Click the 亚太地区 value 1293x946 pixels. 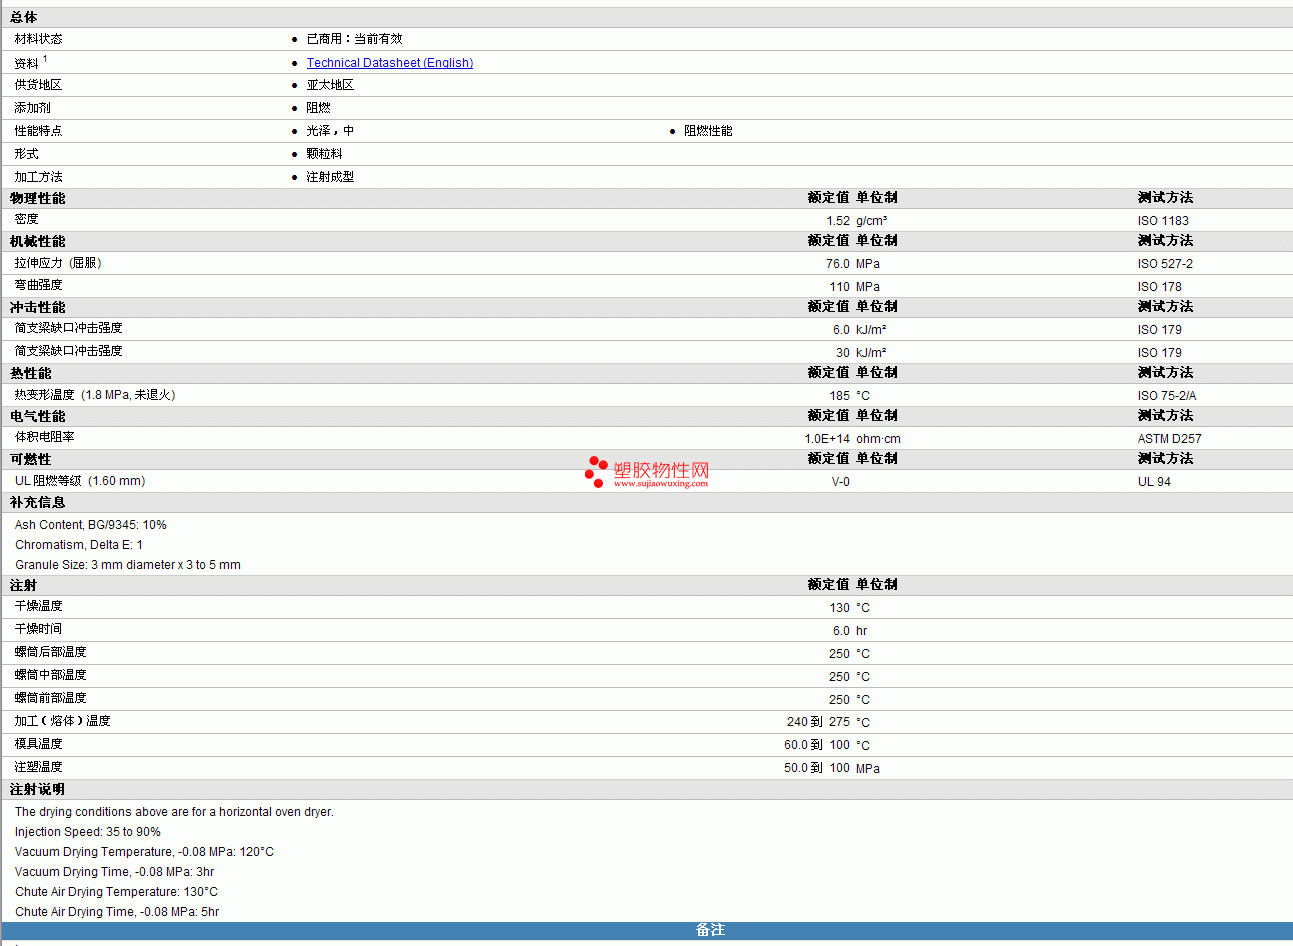(x=330, y=85)
